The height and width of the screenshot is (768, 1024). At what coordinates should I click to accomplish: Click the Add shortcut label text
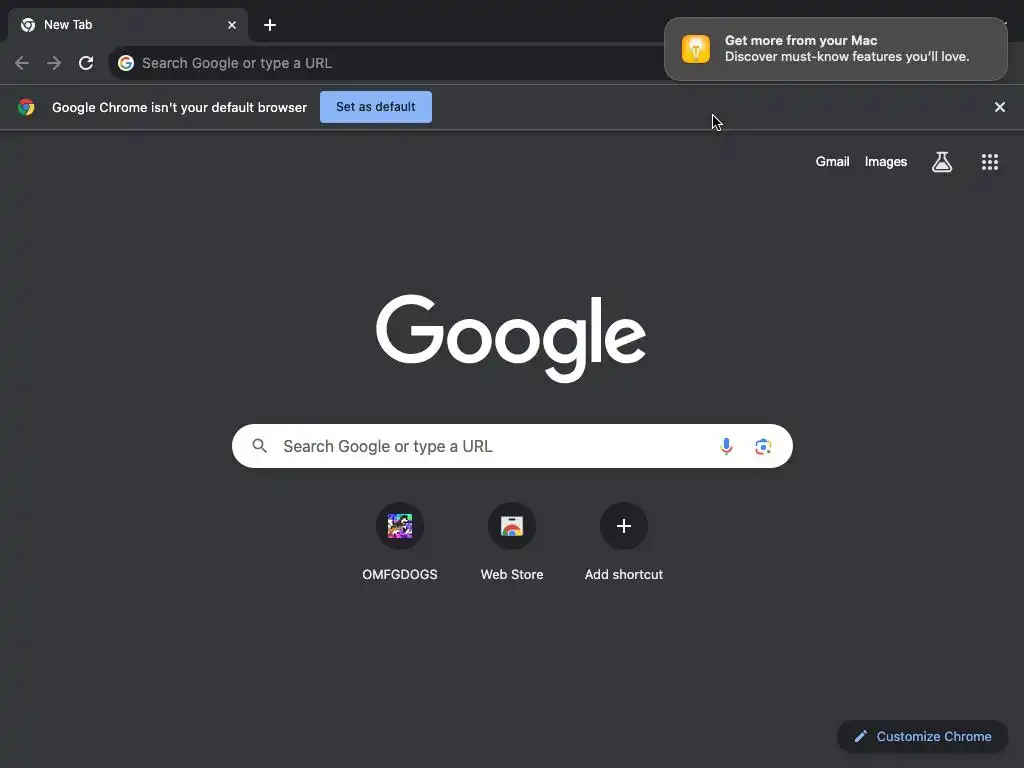pyautogui.click(x=624, y=574)
